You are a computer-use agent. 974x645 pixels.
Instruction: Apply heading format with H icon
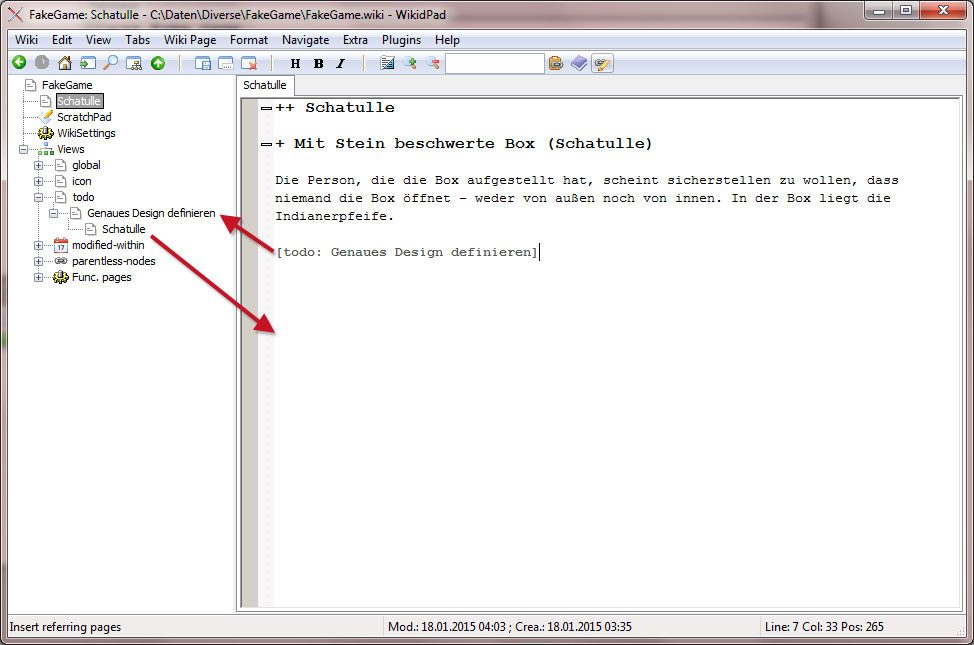tap(295, 64)
